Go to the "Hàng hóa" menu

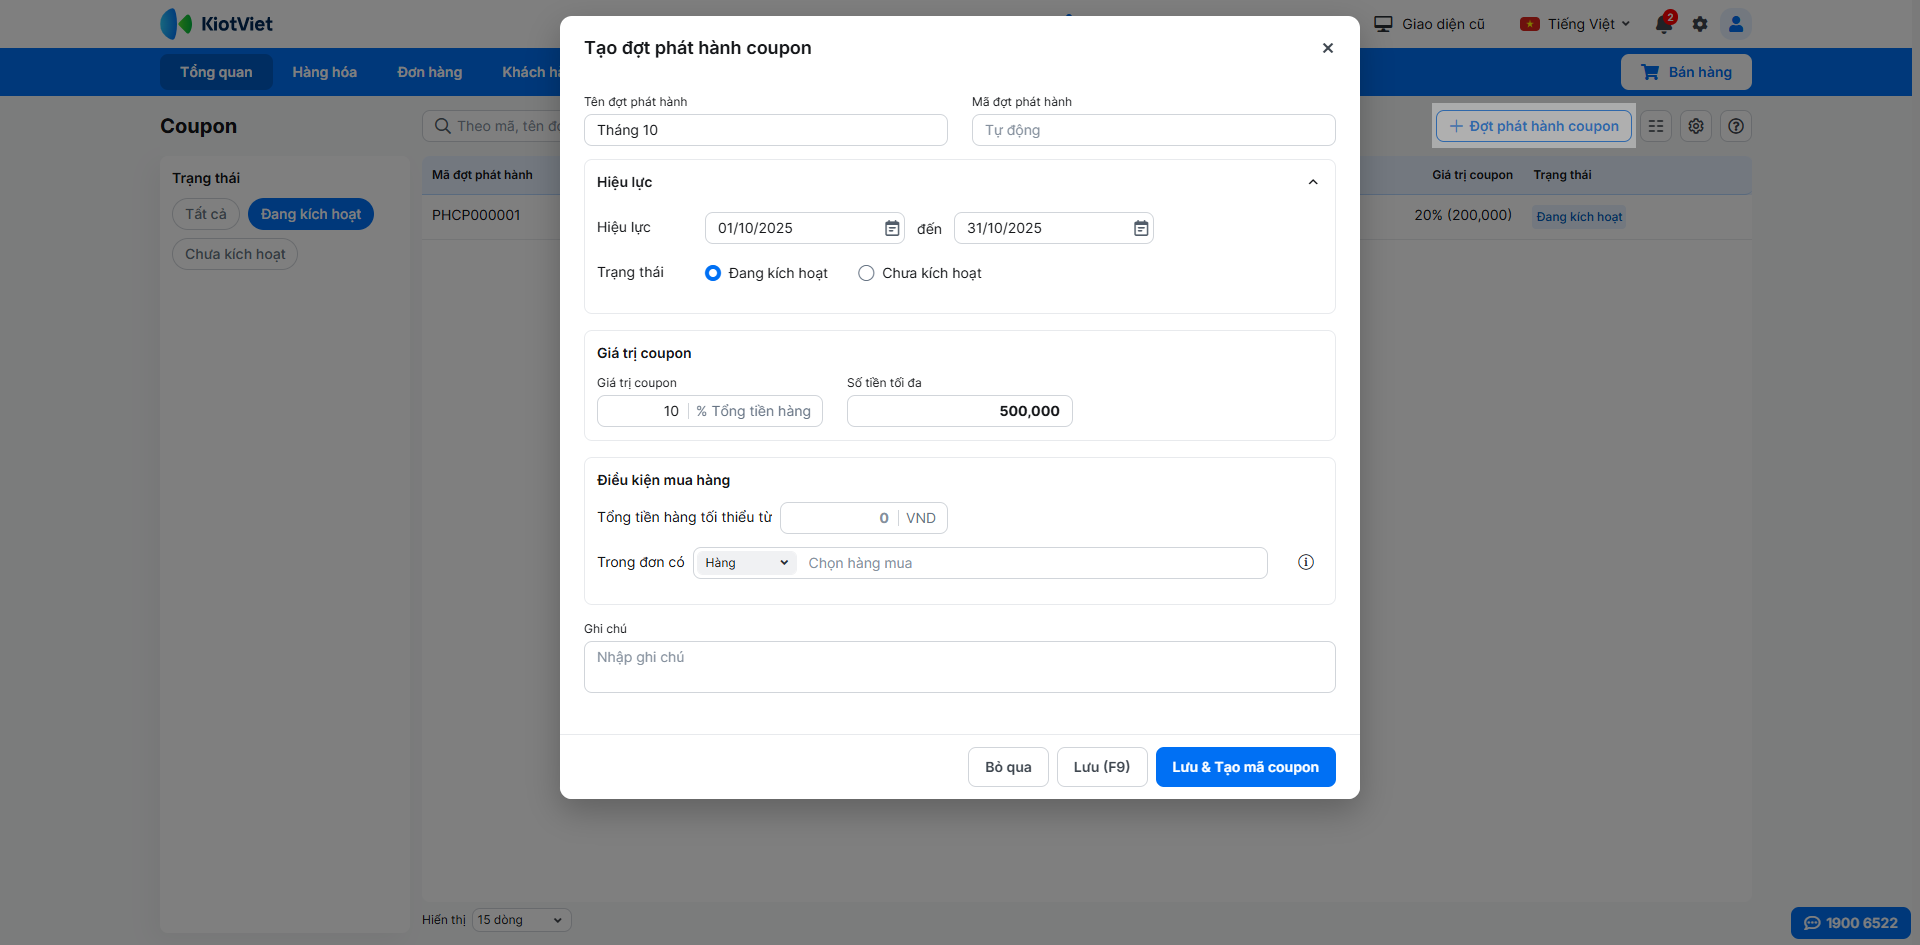324,72
